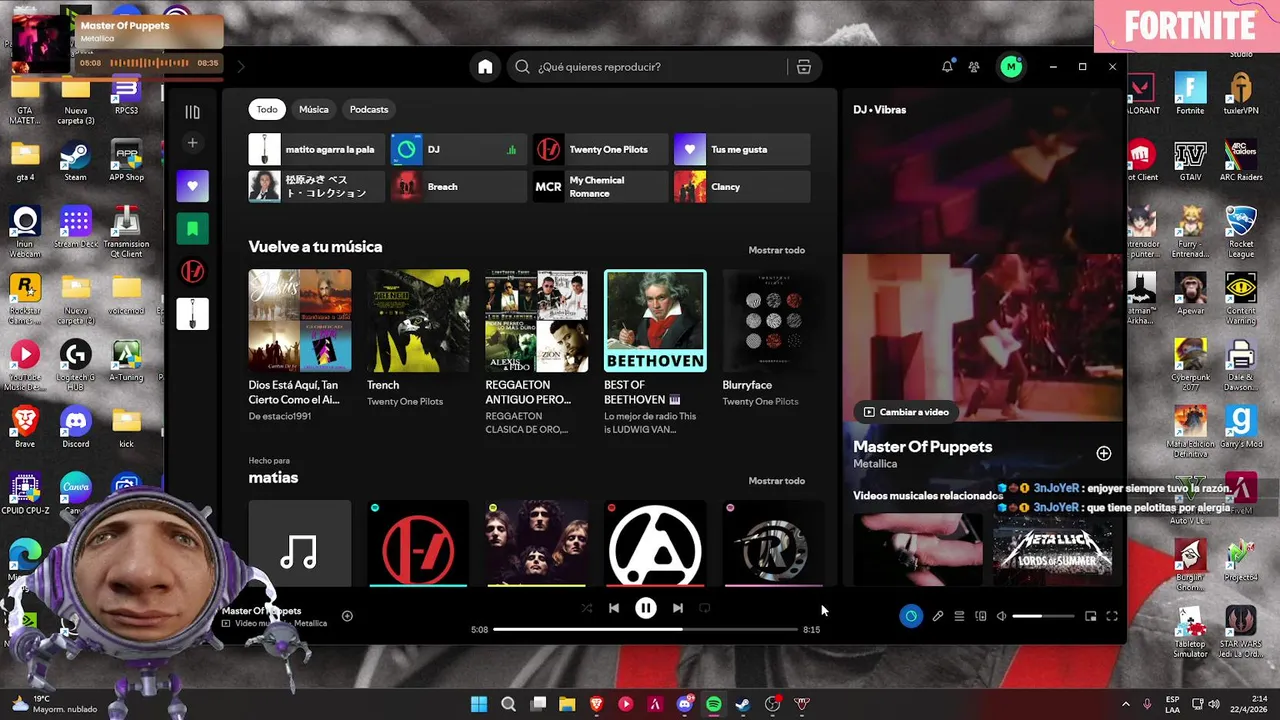Image resolution: width=1280 pixels, height=720 pixels.
Task: Toggle the blue DJ button in player bar
Action: coord(910,616)
